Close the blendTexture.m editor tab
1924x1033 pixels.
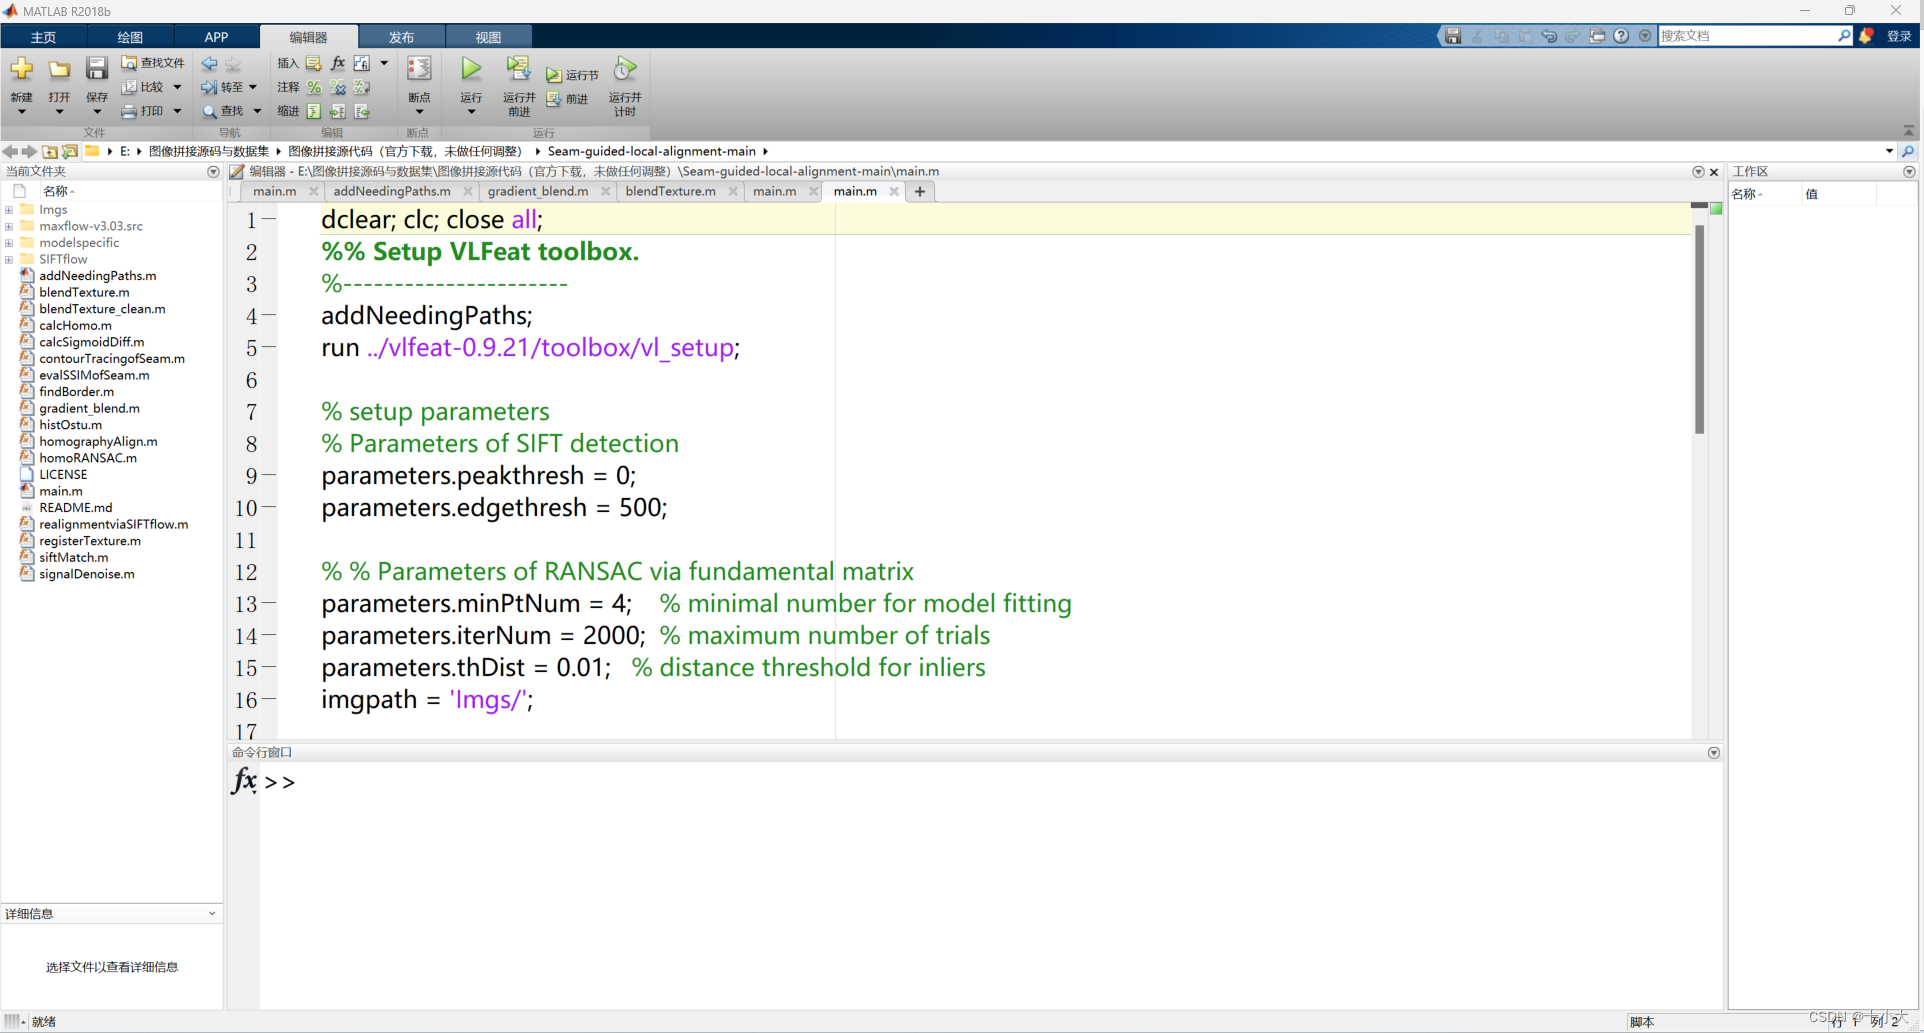[733, 191]
